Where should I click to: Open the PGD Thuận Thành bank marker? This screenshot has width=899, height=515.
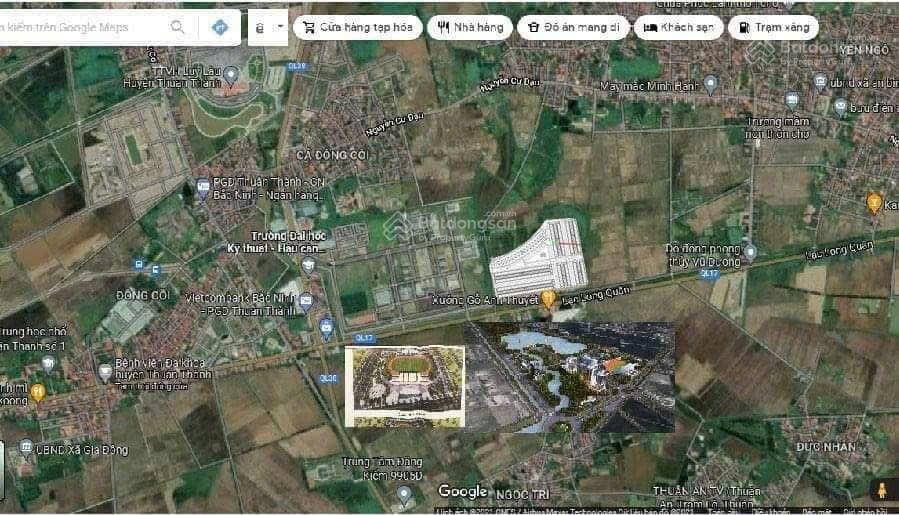(203, 184)
